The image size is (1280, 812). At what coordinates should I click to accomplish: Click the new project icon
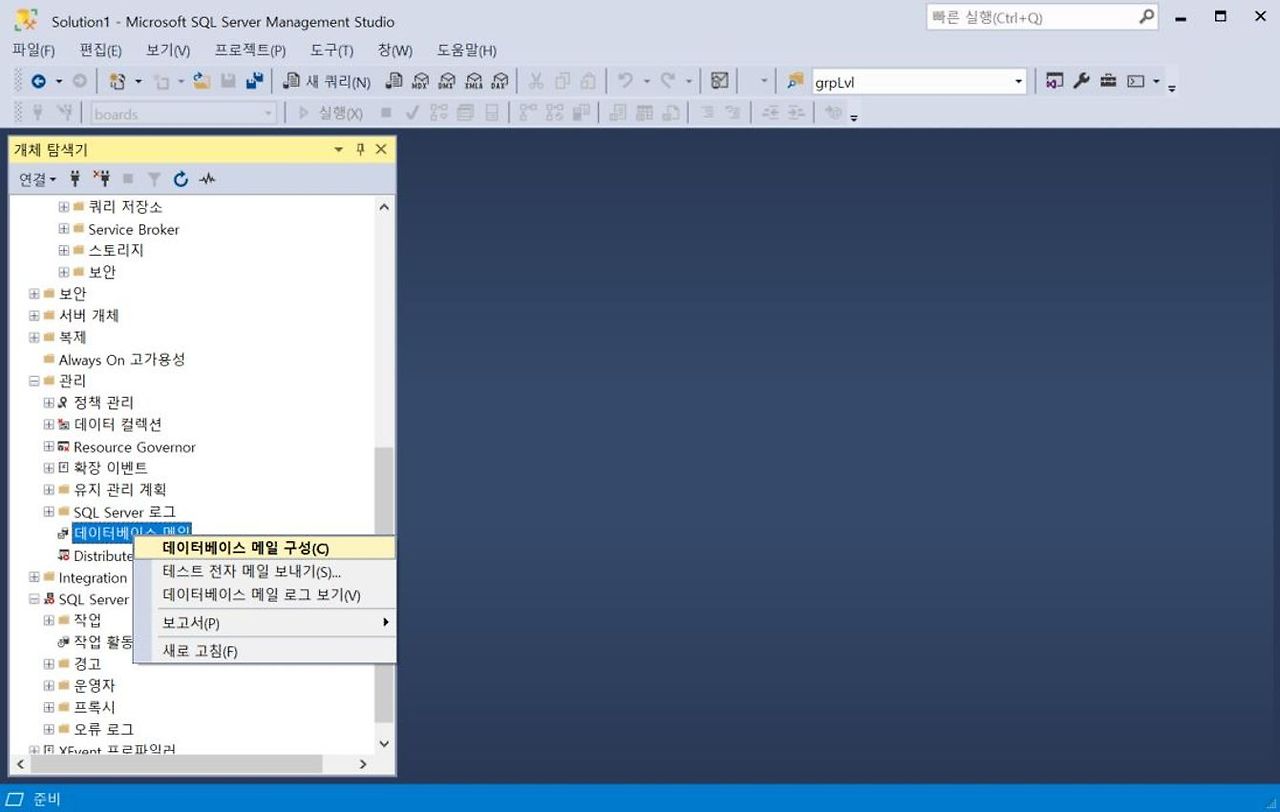117,82
